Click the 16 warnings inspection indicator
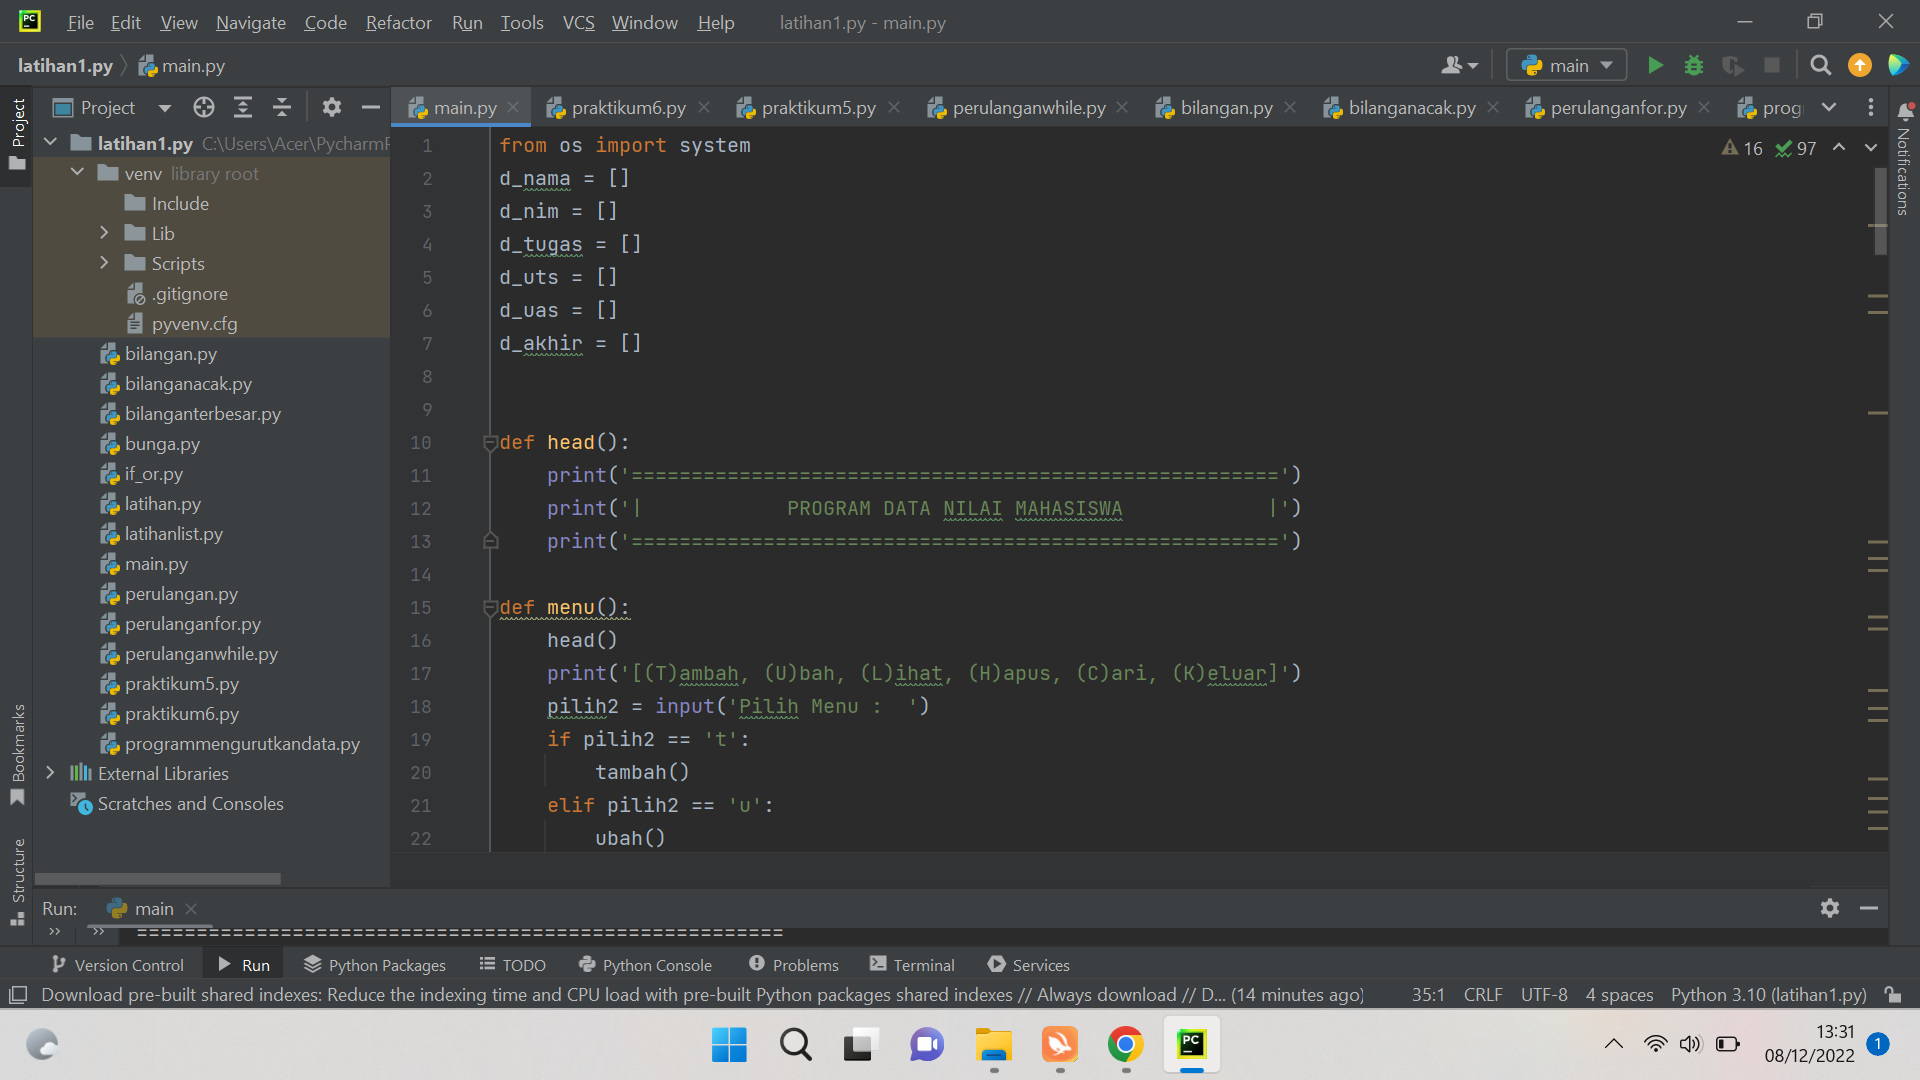Viewport: 1920px width, 1080px height. click(x=1742, y=147)
